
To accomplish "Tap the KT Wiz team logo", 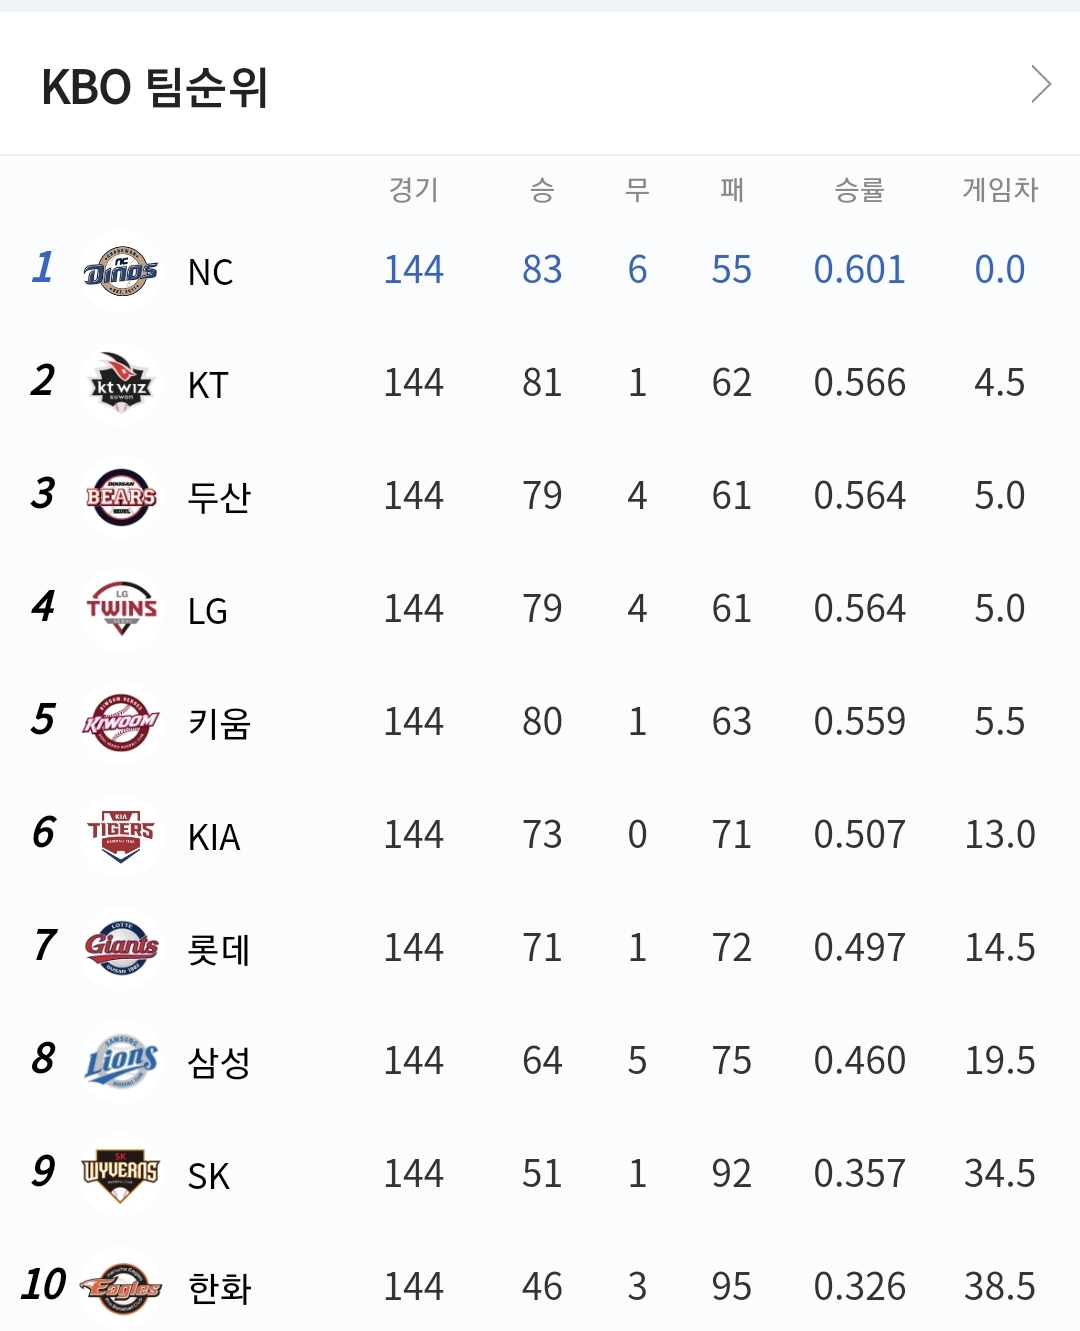I will pyautogui.click(x=121, y=384).
